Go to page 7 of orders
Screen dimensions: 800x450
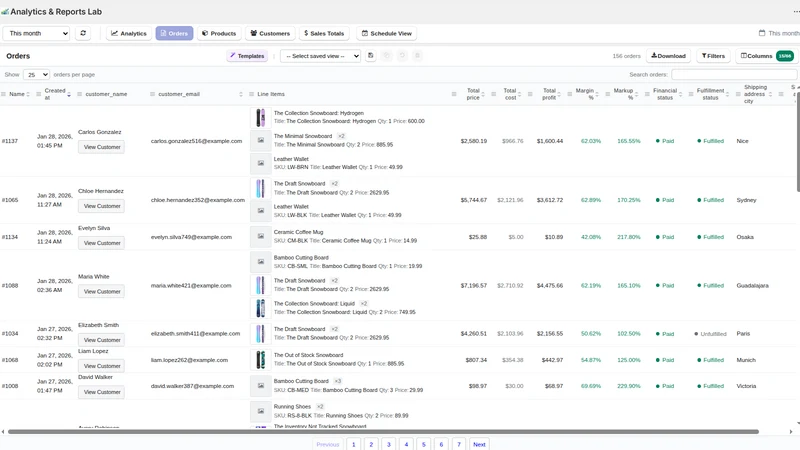[459, 444]
